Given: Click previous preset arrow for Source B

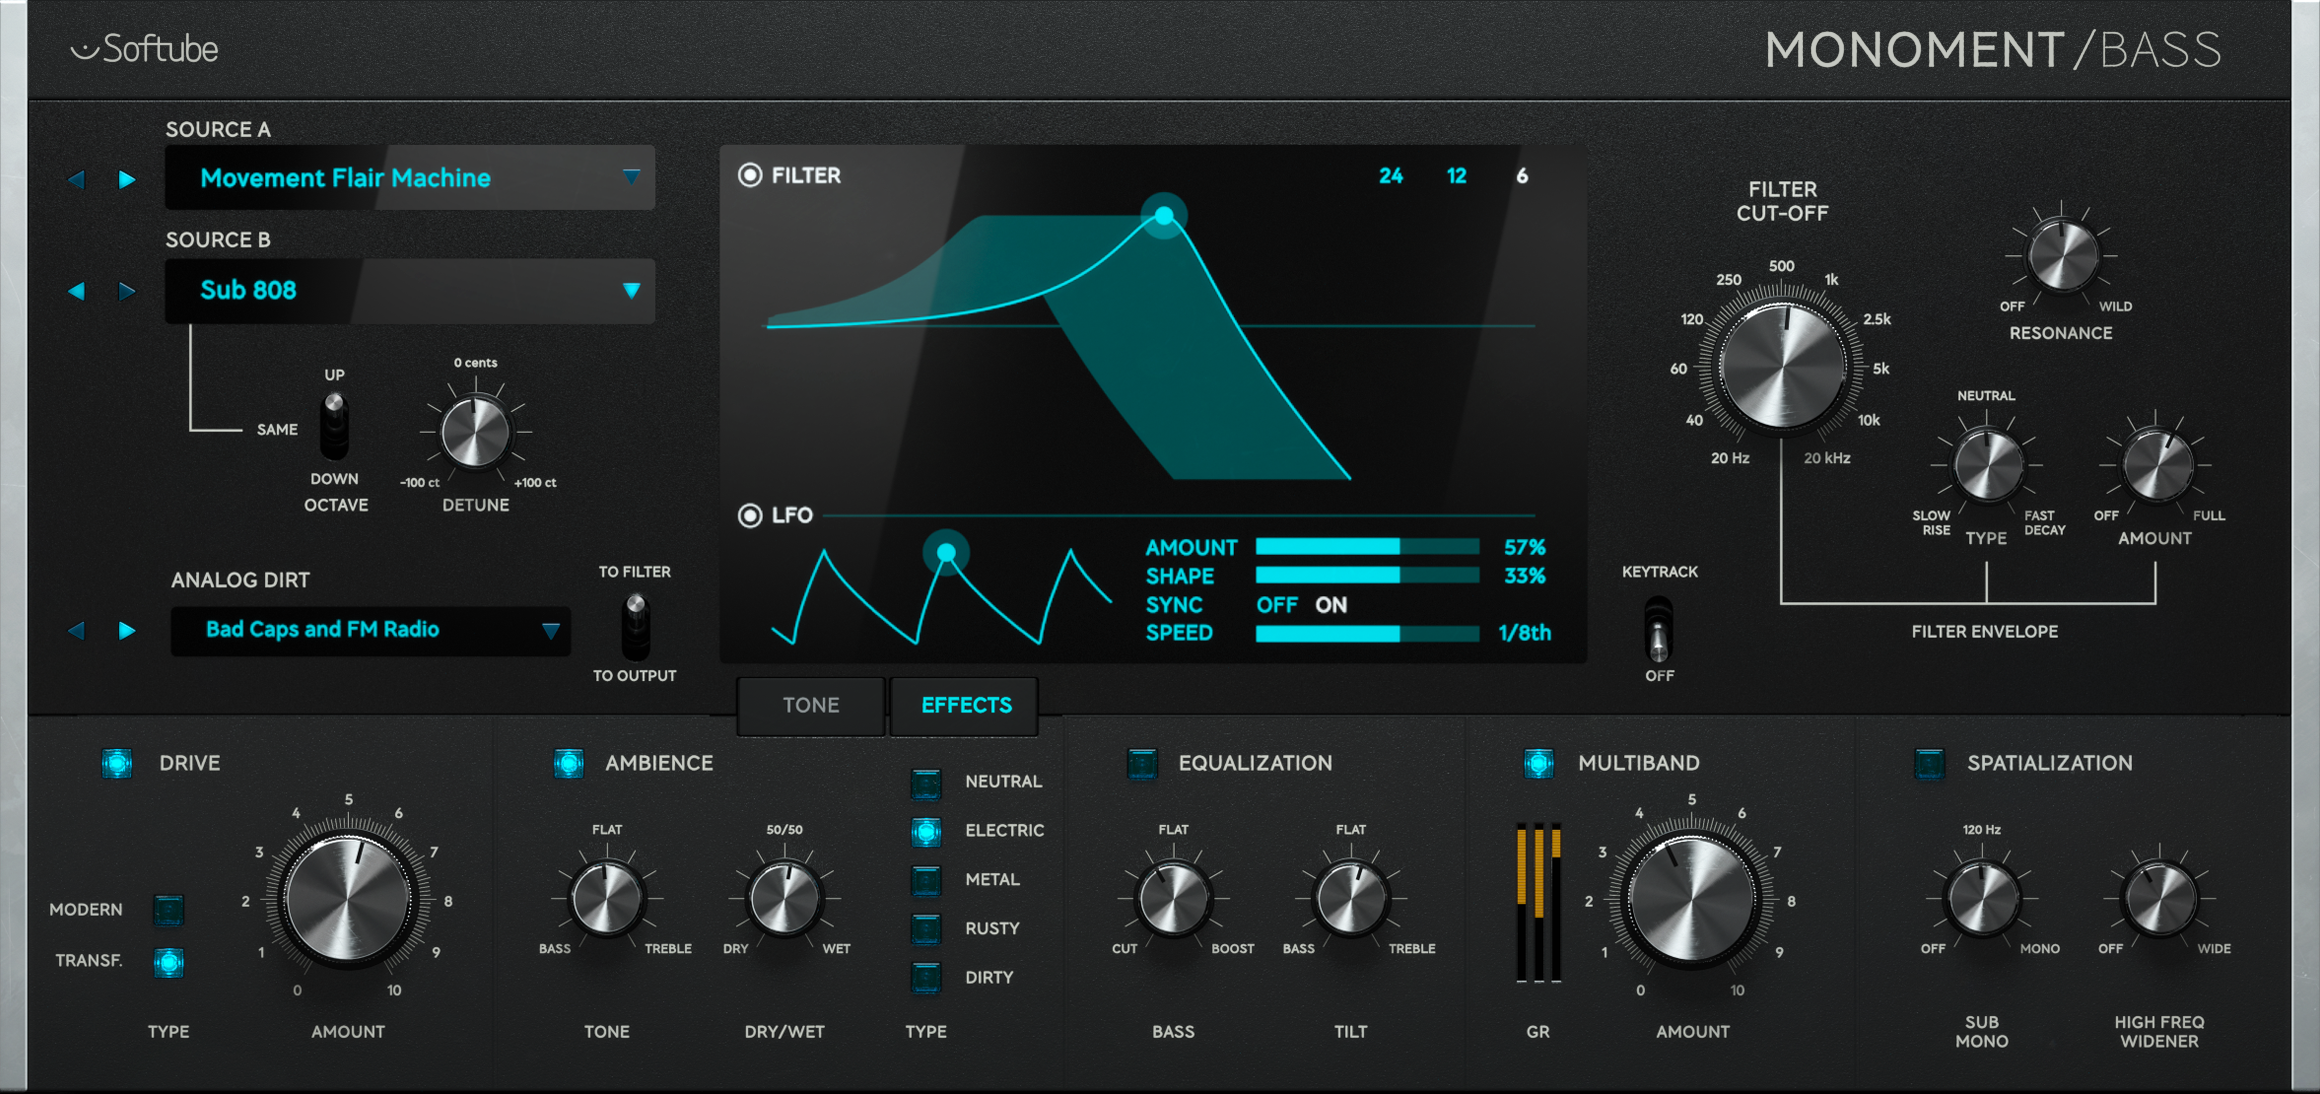Looking at the screenshot, I should coord(76,291).
